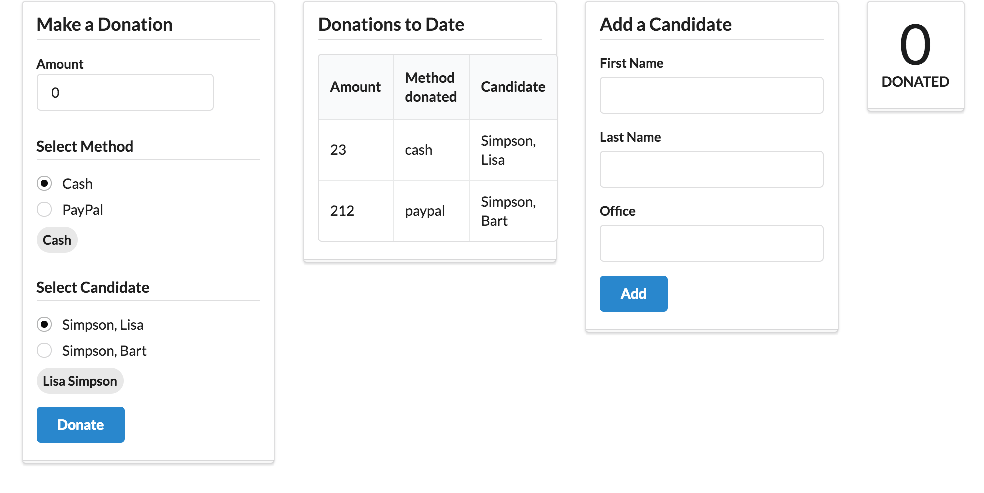Image resolution: width=984 pixels, height=493 pixels.
Task: Select the PayPal payment method radio
Action: coord(44,210)
